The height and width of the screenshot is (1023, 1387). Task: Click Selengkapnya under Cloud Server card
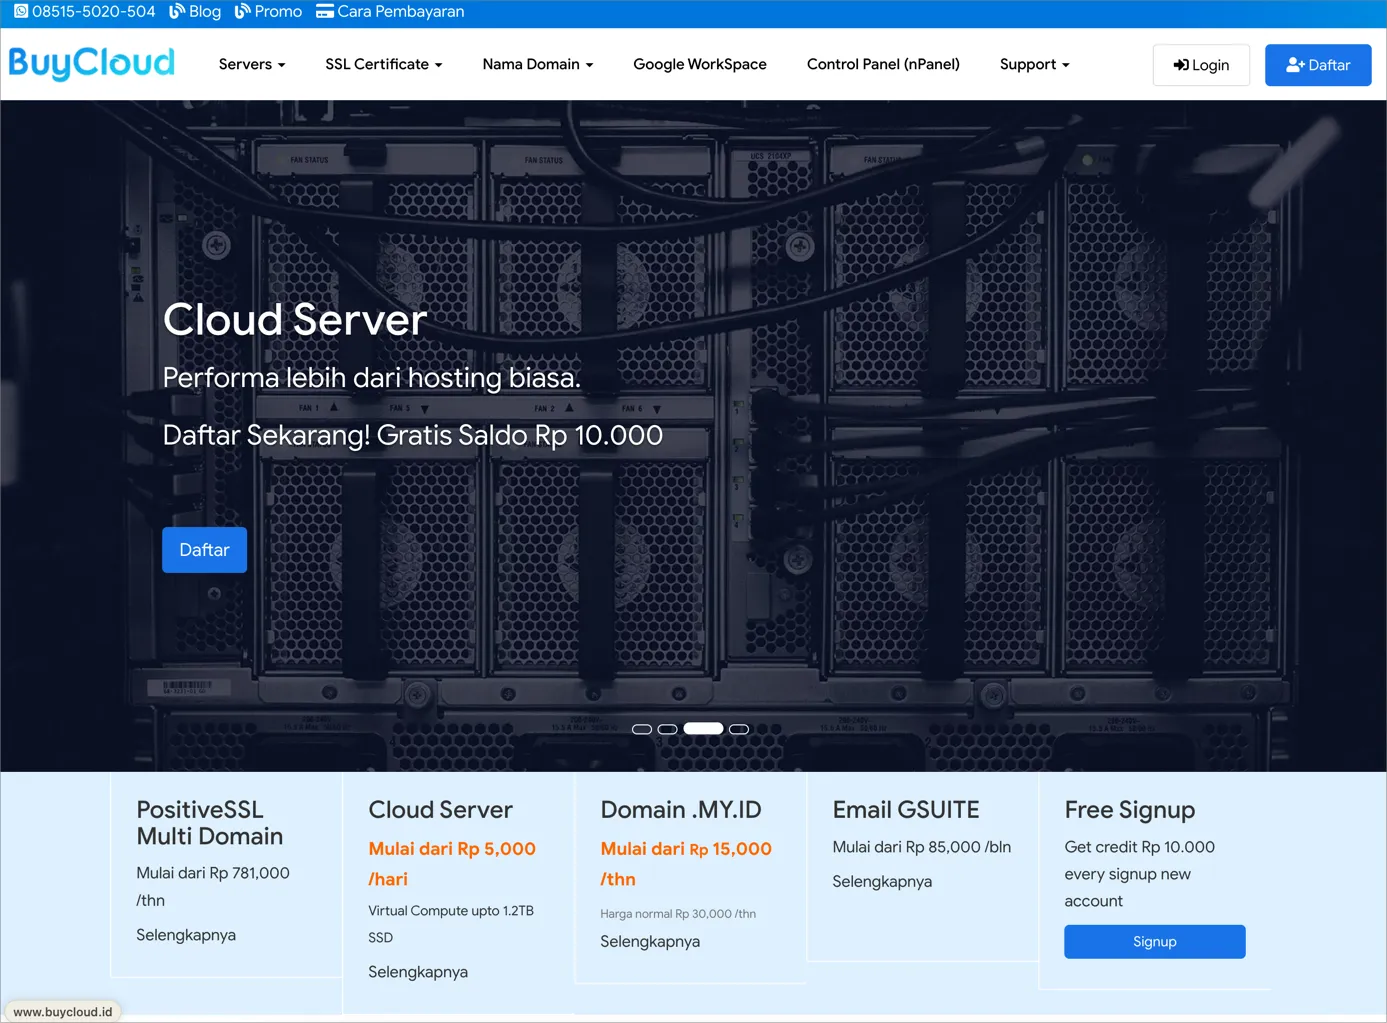point(418,972)
